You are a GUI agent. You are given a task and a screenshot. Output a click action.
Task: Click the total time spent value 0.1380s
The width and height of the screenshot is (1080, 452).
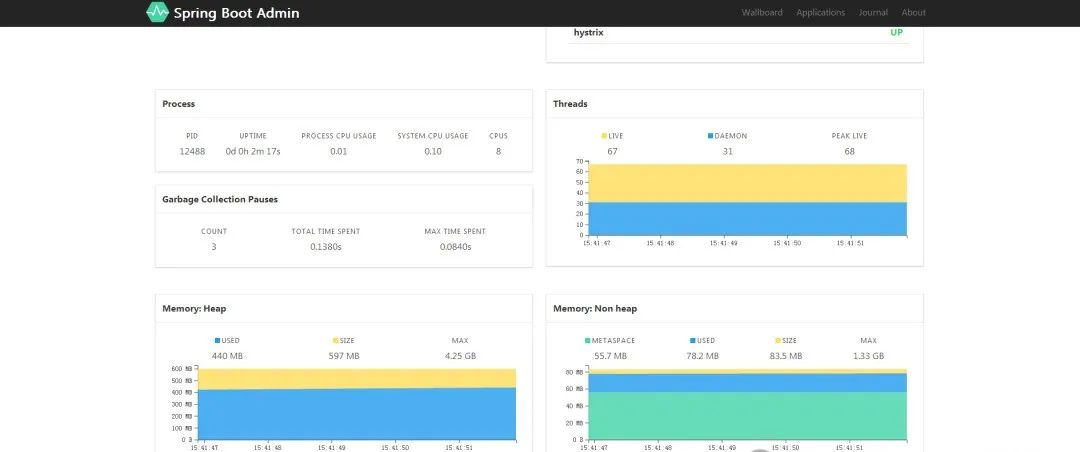pos(326,247)
